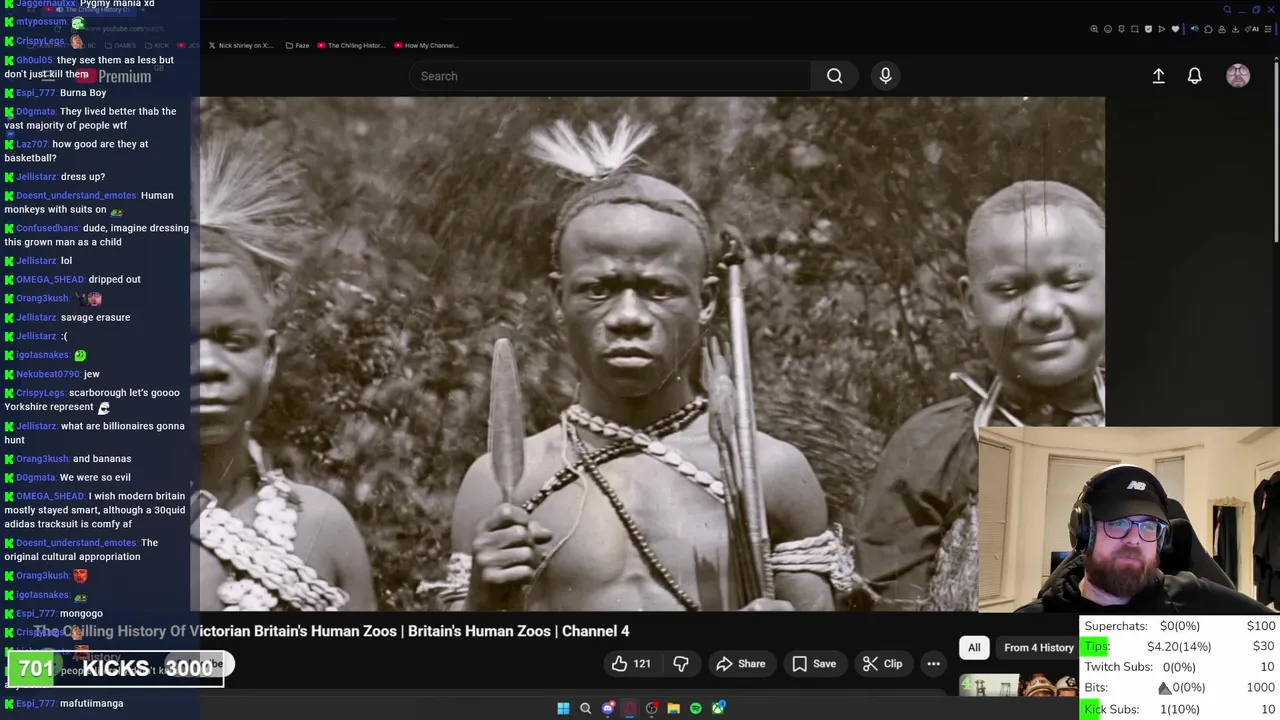This screenshot has width=1280, height=720.
Task: Select the From 4 History chip
Action: click(1038, 648)
